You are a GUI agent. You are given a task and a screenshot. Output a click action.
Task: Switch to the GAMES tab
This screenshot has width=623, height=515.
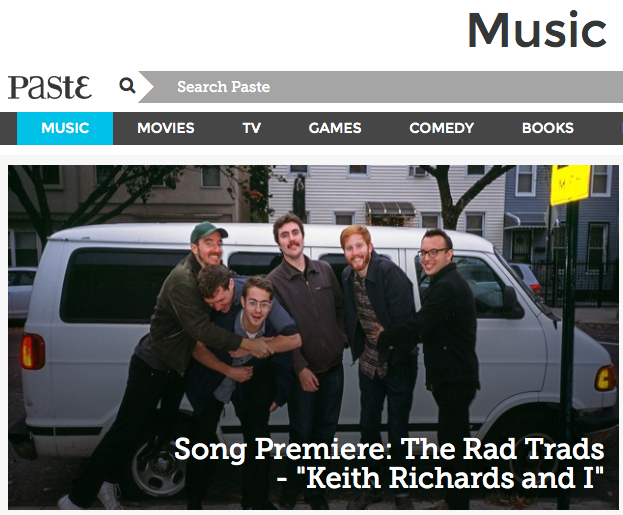coord(335,128)
